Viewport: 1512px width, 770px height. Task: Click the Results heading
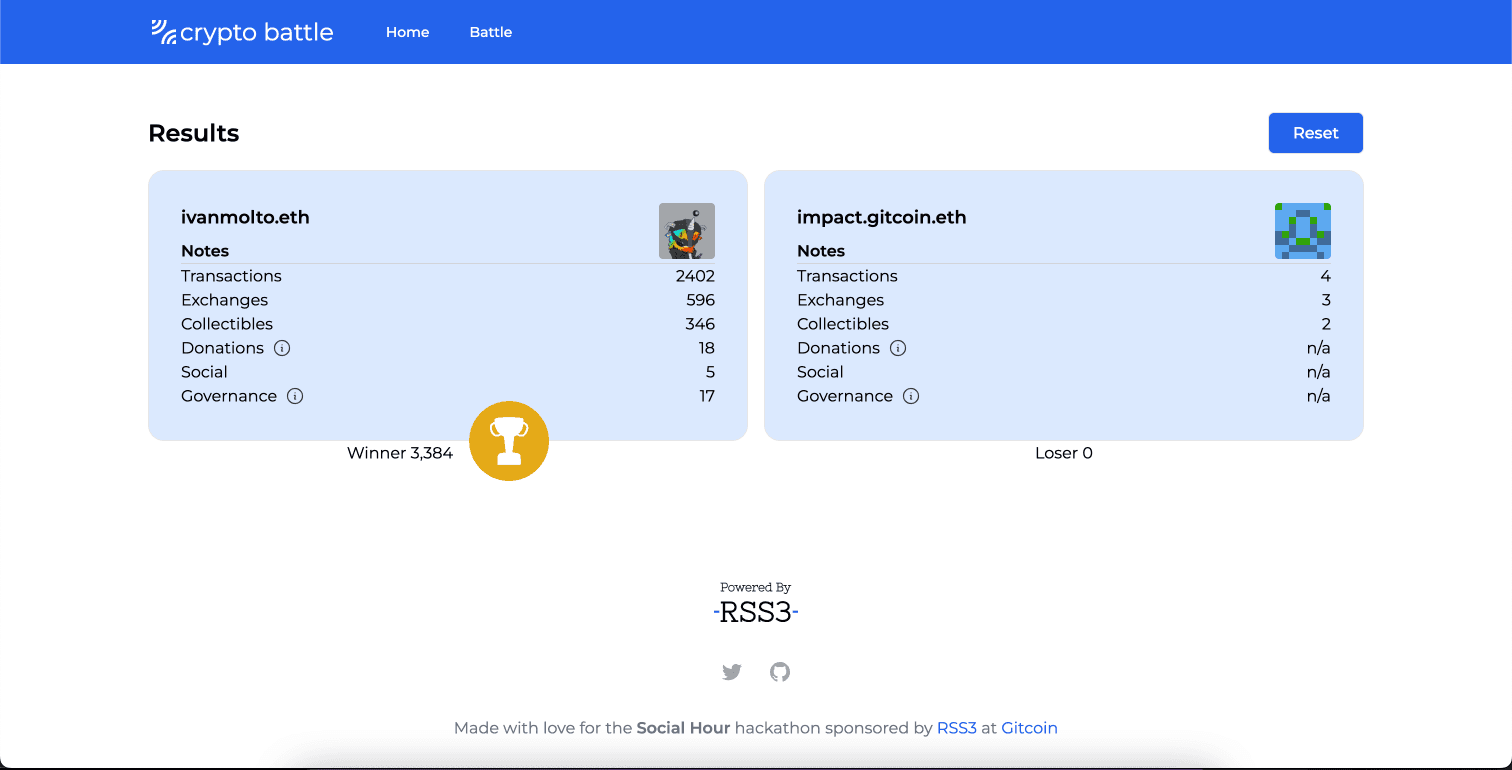tap(194, 133)
